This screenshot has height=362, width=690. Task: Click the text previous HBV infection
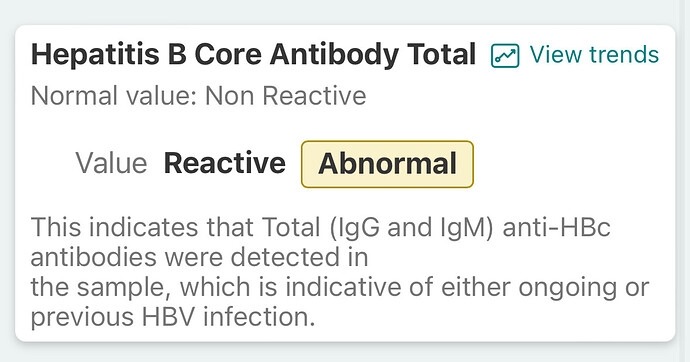[x=172, y=317]
